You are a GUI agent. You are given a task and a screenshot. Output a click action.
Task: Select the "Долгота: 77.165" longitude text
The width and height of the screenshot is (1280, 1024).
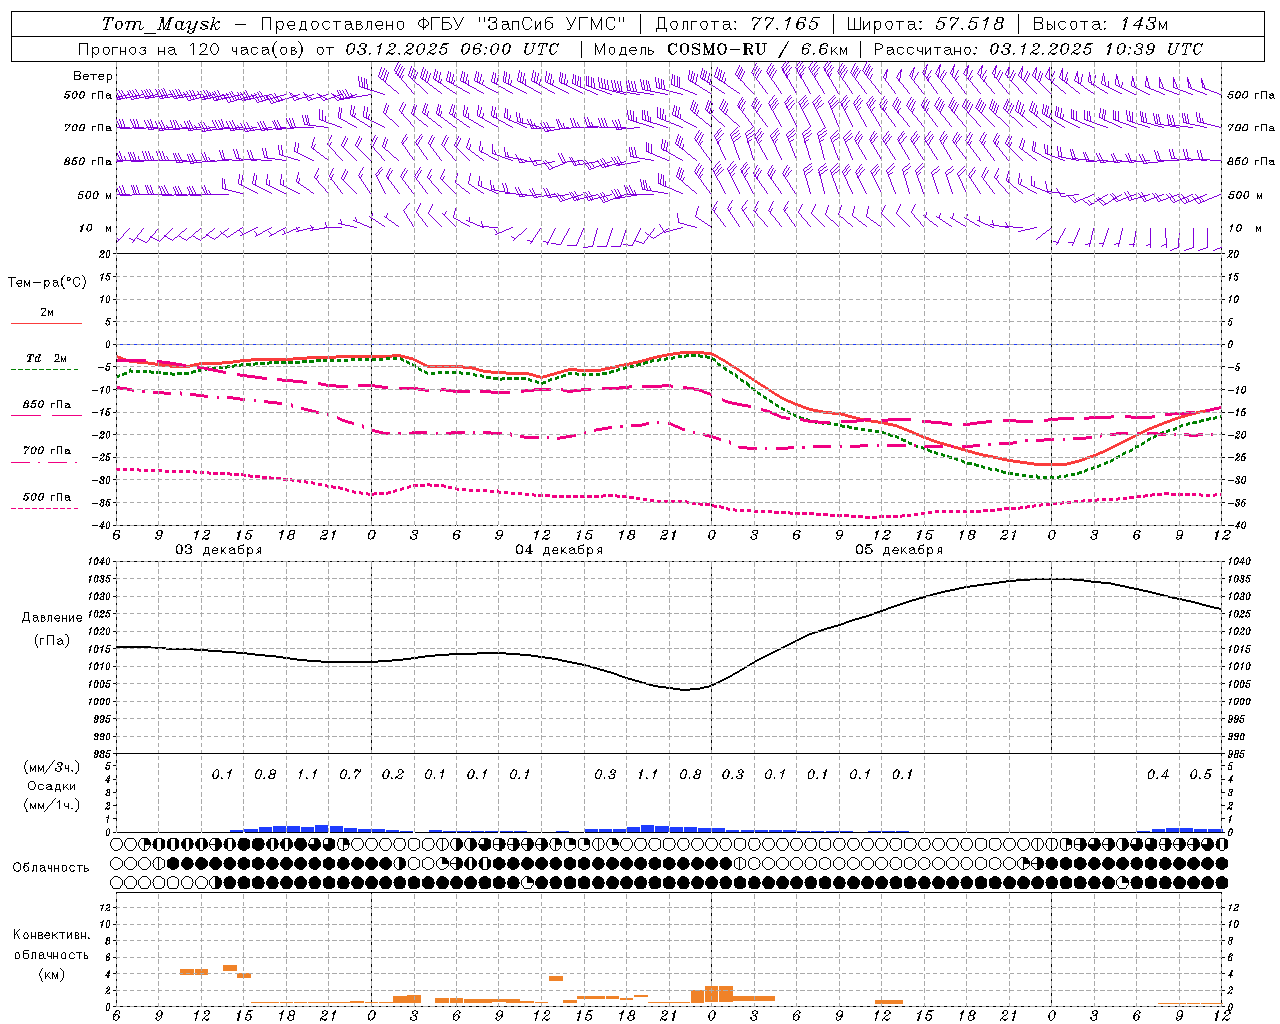(x=737, y=24)
